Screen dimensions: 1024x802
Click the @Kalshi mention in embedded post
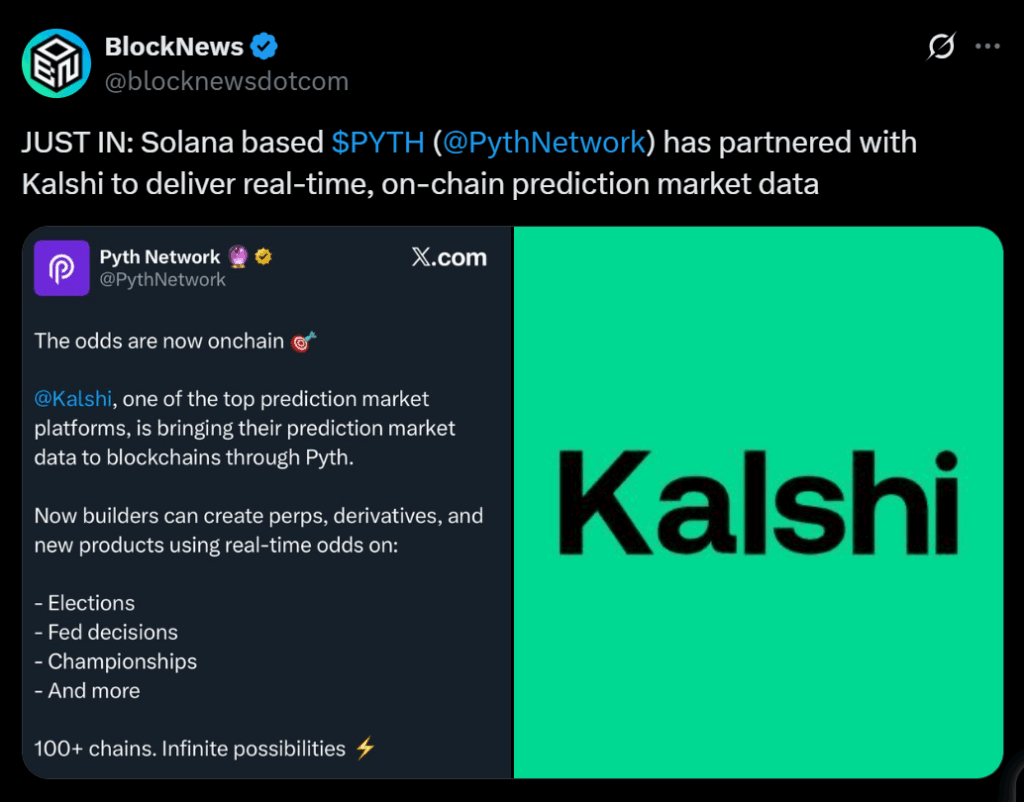coord(71,399)
